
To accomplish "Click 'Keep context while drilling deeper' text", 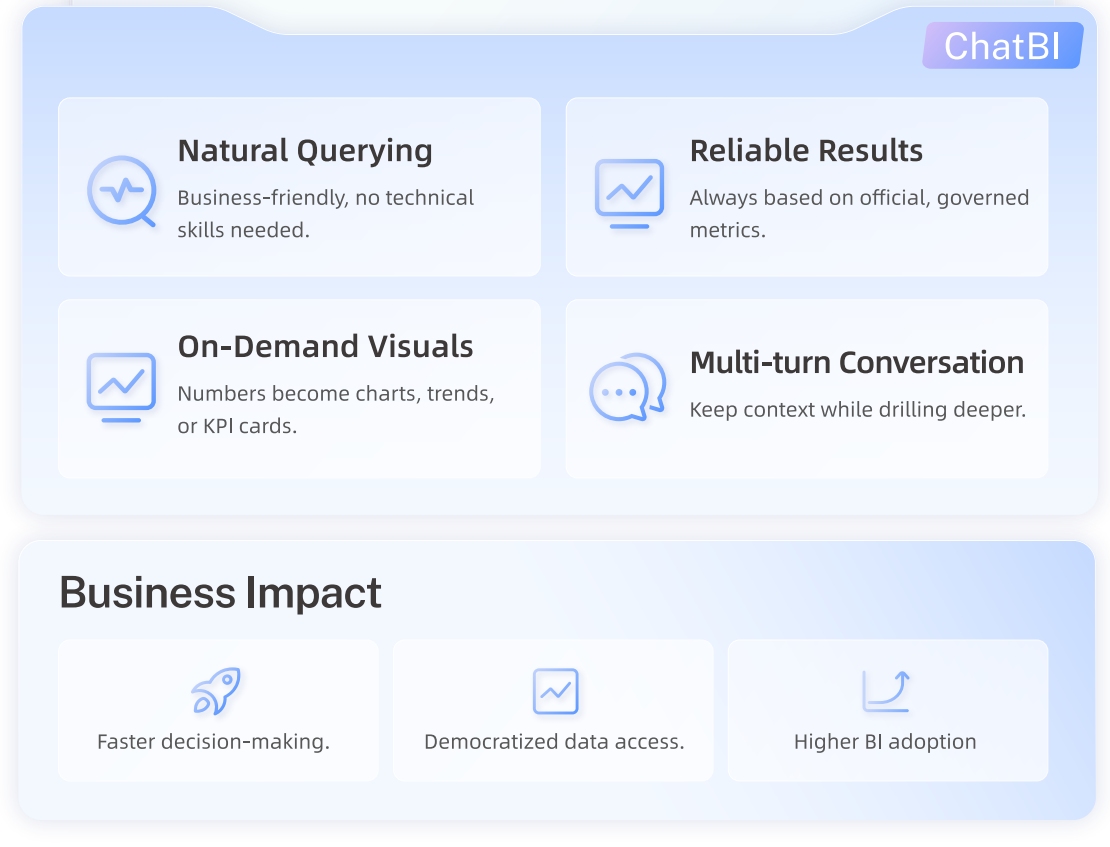I will (857, 410).
